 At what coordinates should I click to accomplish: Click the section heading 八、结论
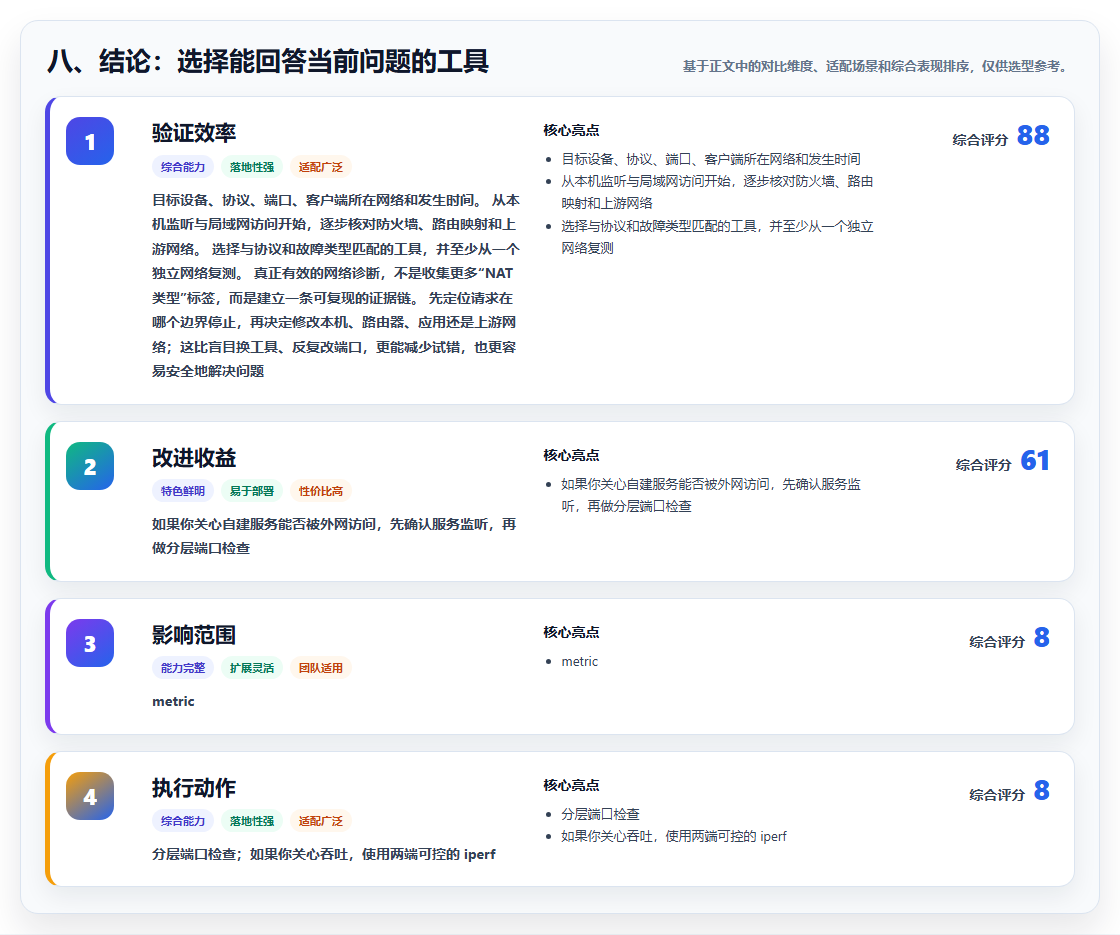click(268, 61)
